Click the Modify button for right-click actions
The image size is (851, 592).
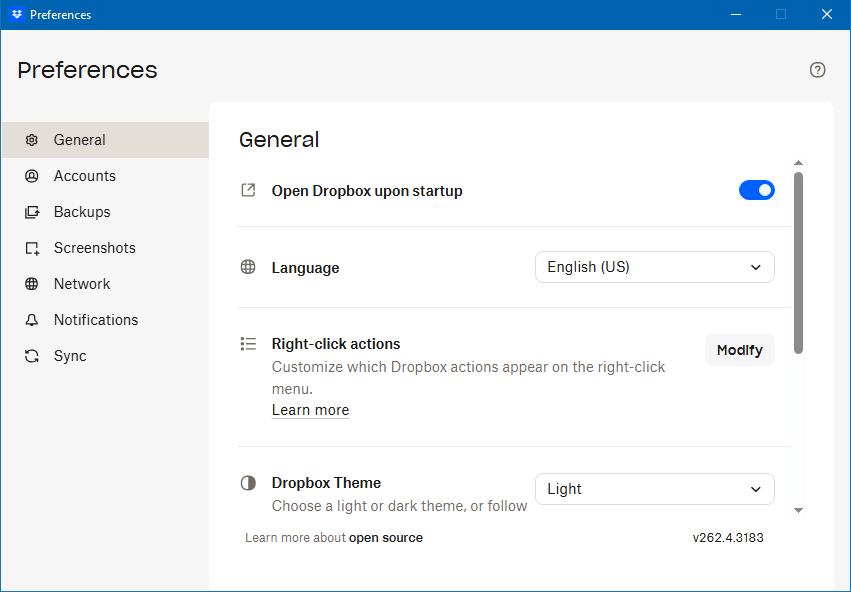coord(740,350)
